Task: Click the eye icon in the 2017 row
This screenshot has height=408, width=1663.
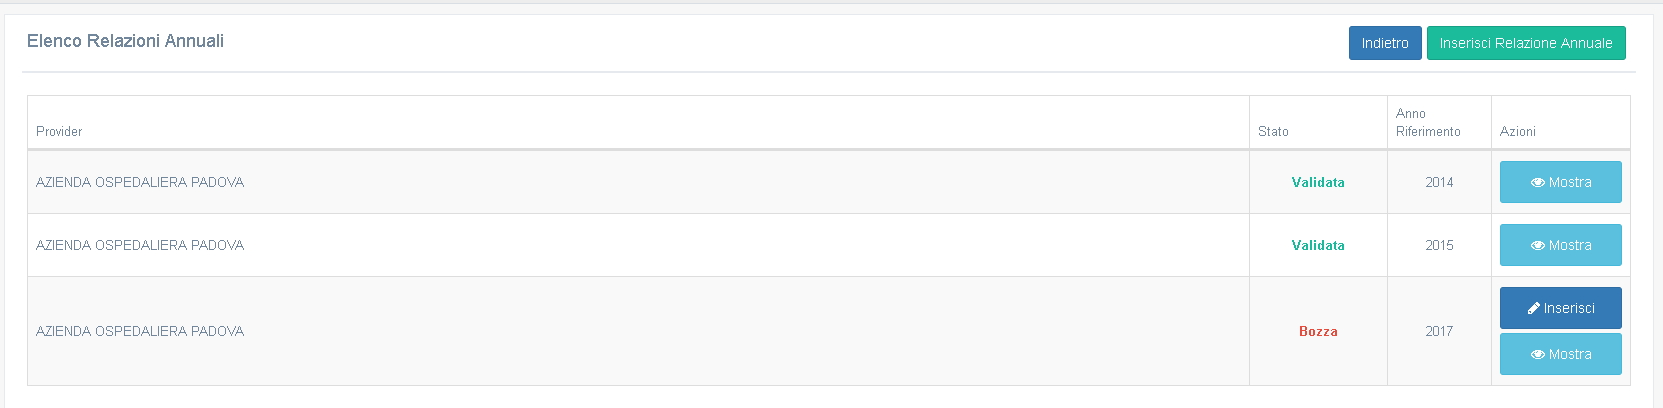Action: tap(1538, 355)
